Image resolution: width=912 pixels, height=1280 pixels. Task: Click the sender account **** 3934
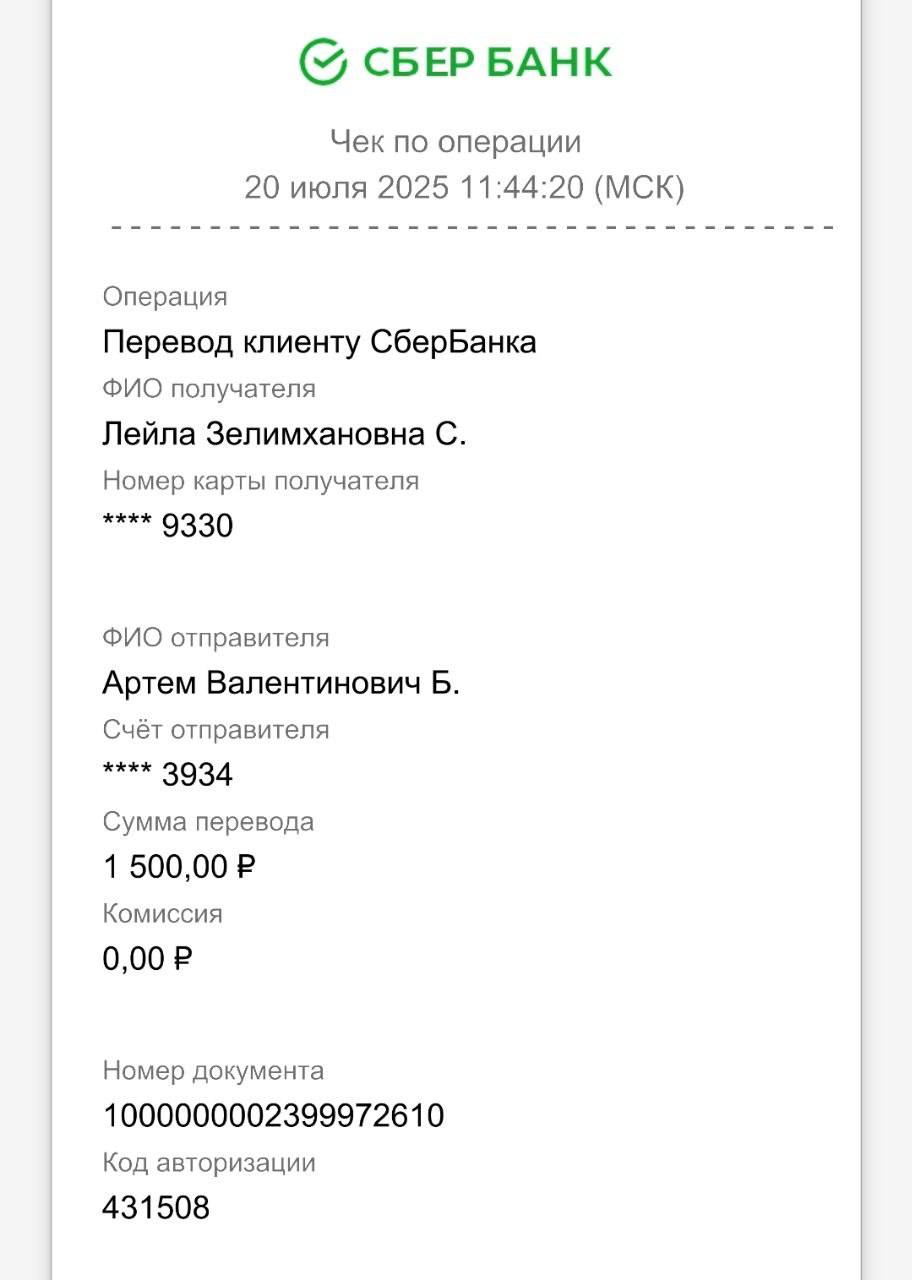coord(168,775)
